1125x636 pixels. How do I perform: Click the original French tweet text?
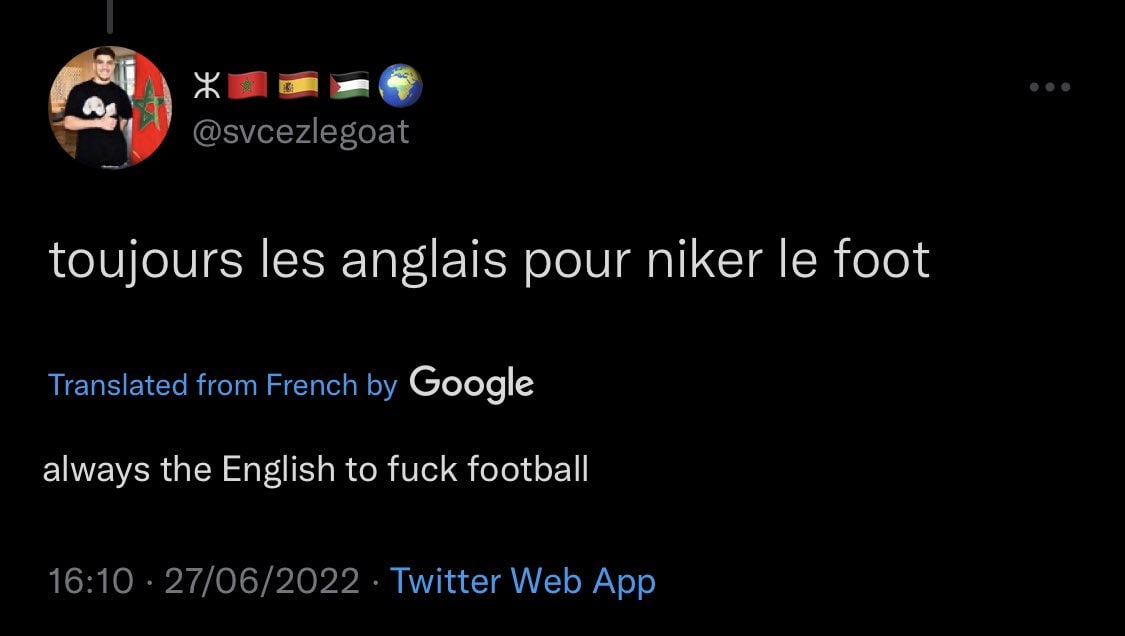[x=489, y=260]
